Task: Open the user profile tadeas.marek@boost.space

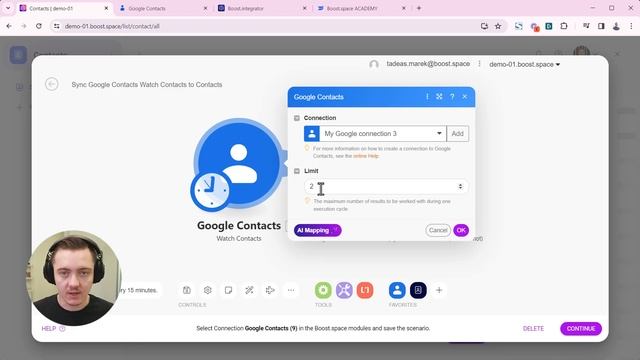Action: pyautogui.click(x=428, y=64)
